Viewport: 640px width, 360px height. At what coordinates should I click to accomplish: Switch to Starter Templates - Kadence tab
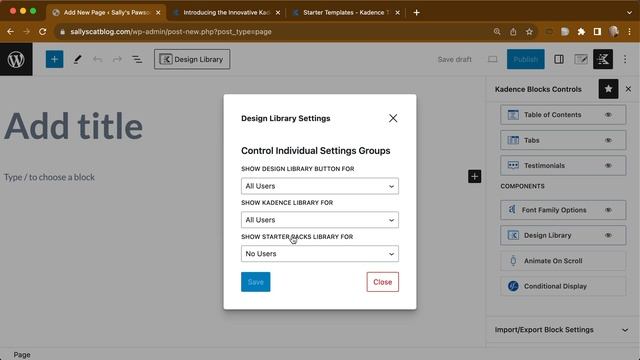[x=345, y=13]
